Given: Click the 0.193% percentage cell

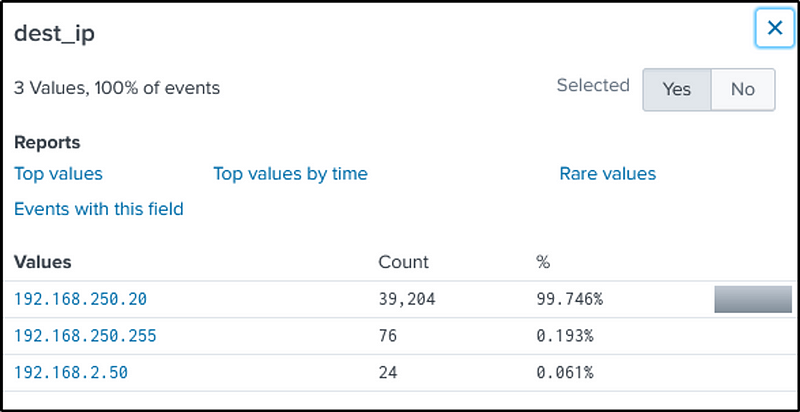Looking at the screenshot, I should (564, 336).
